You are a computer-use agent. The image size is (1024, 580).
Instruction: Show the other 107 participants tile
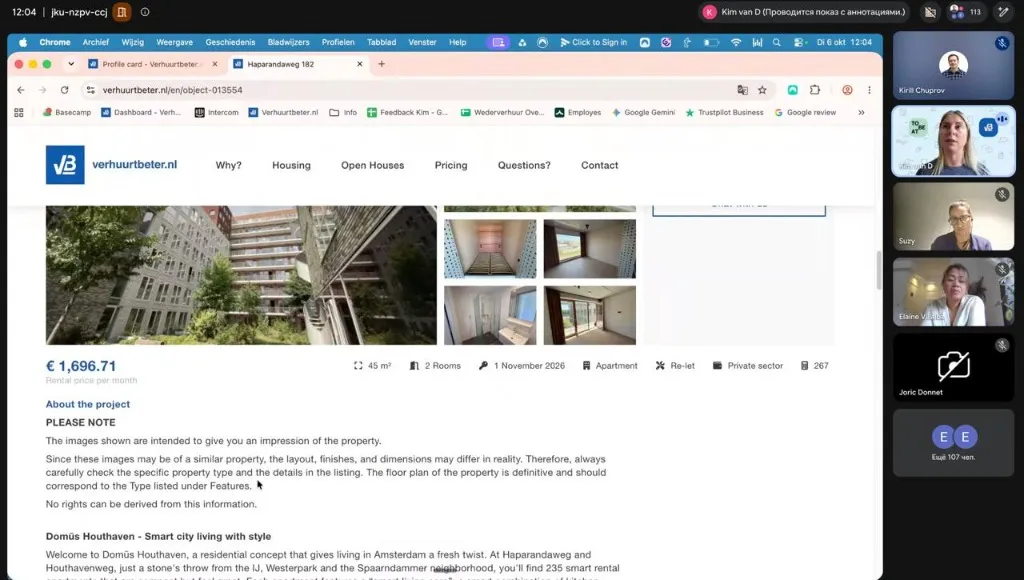tap(953, 443)
